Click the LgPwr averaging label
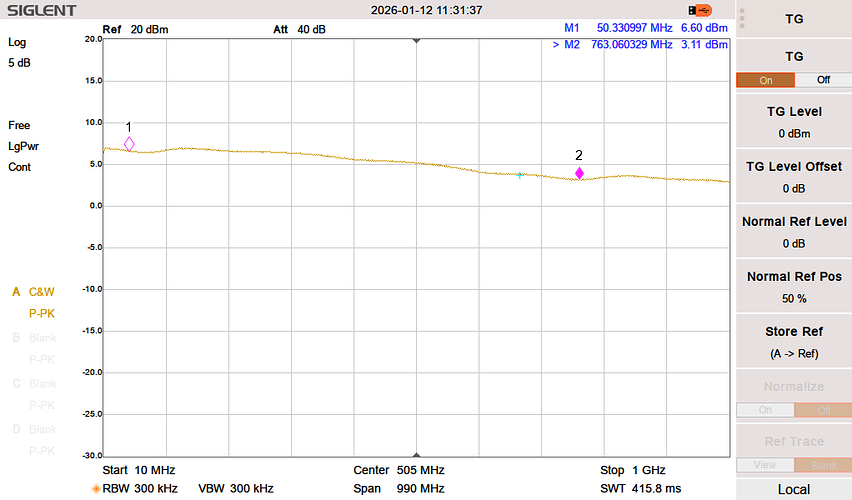Screen dimensions: 852x500 (23, 147)
